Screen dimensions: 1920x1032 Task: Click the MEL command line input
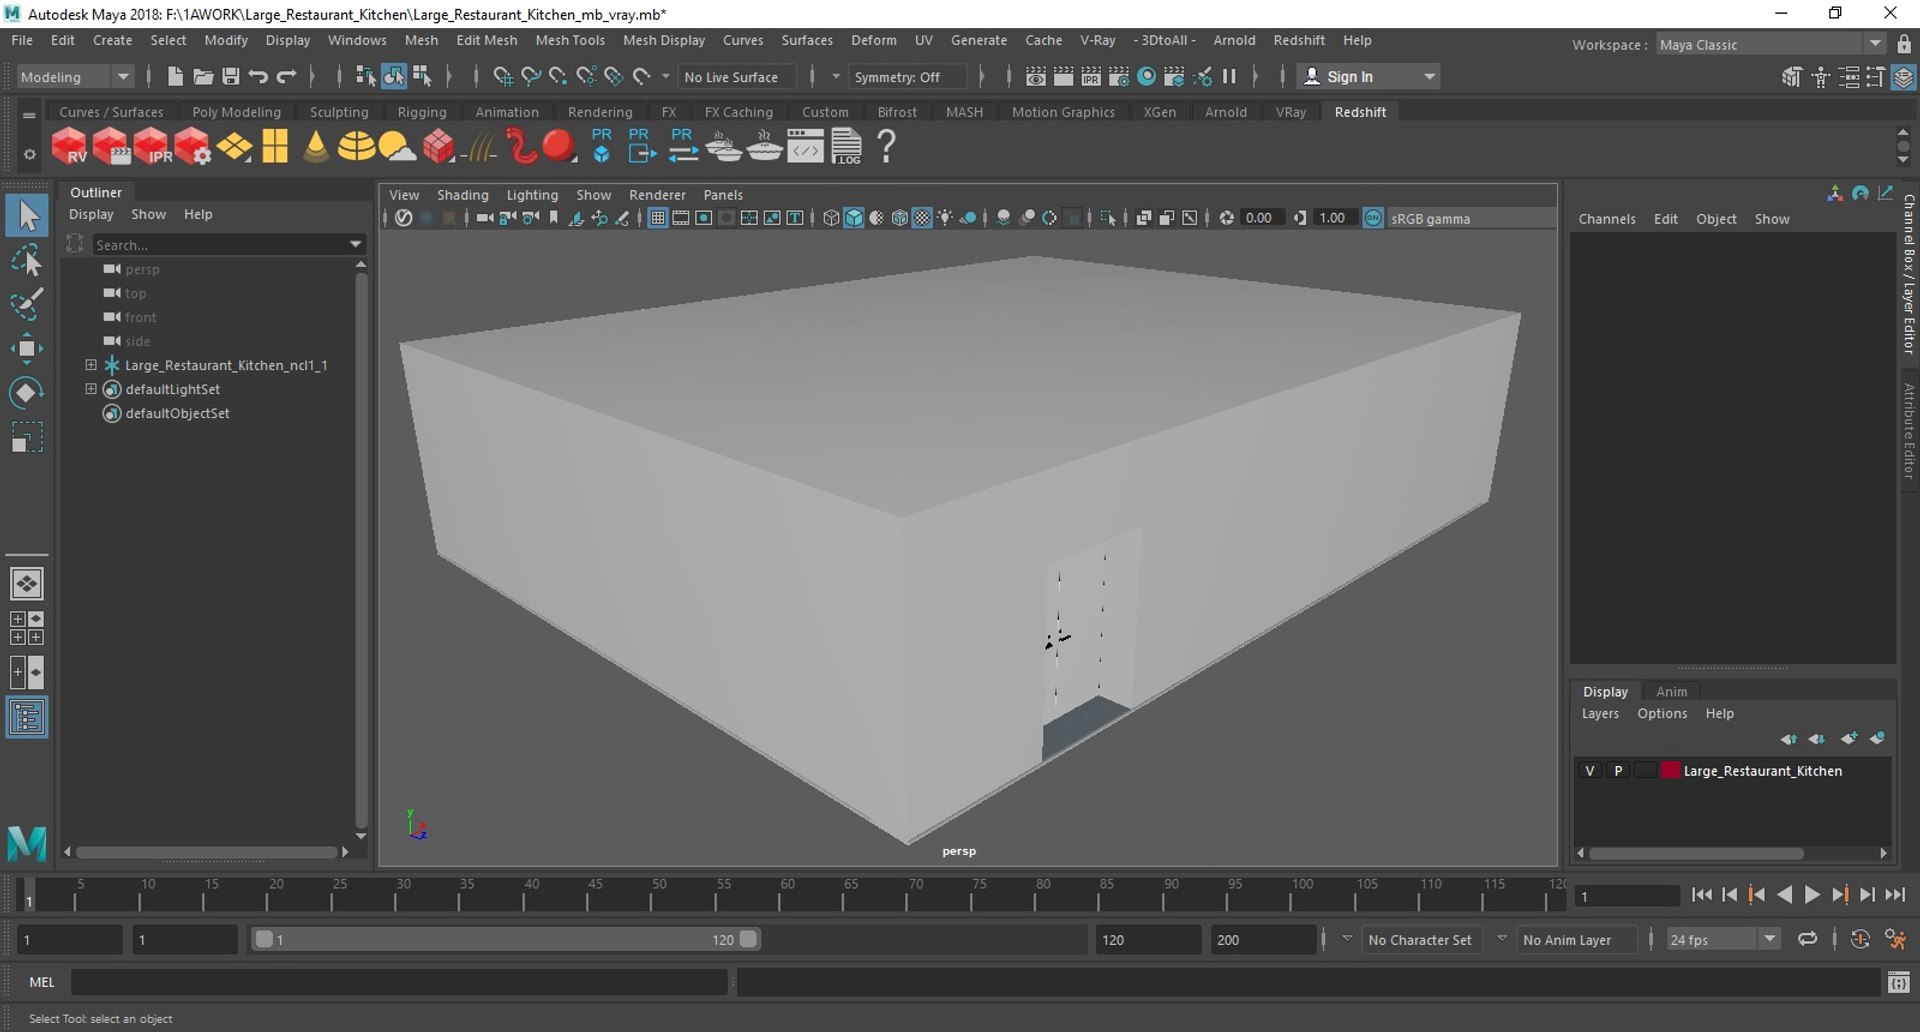click(x=399, y=983)
